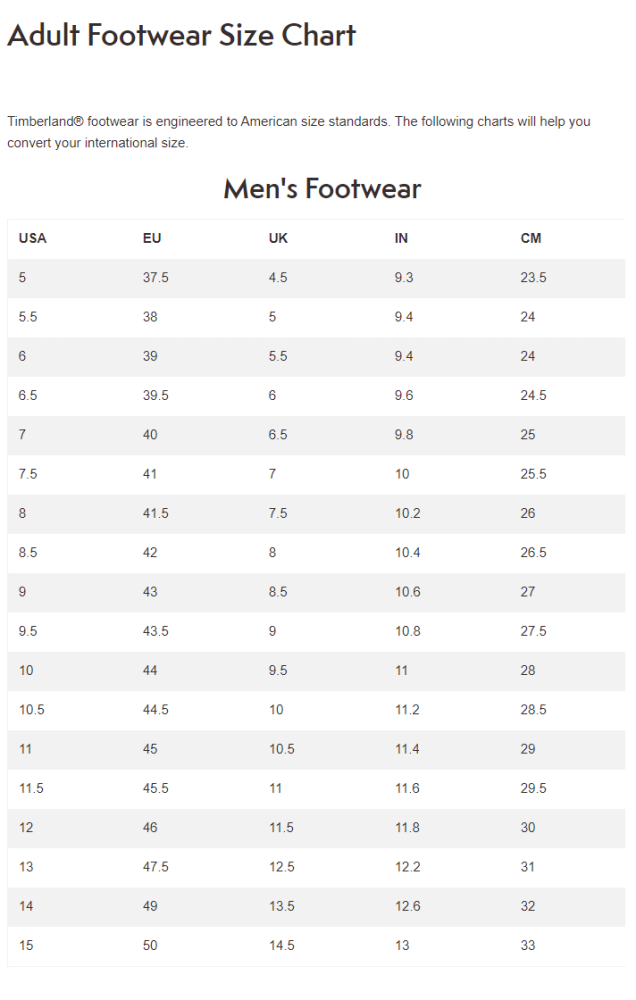
Task: Select the 10.8 inches cell
Action: pos(407,631)
